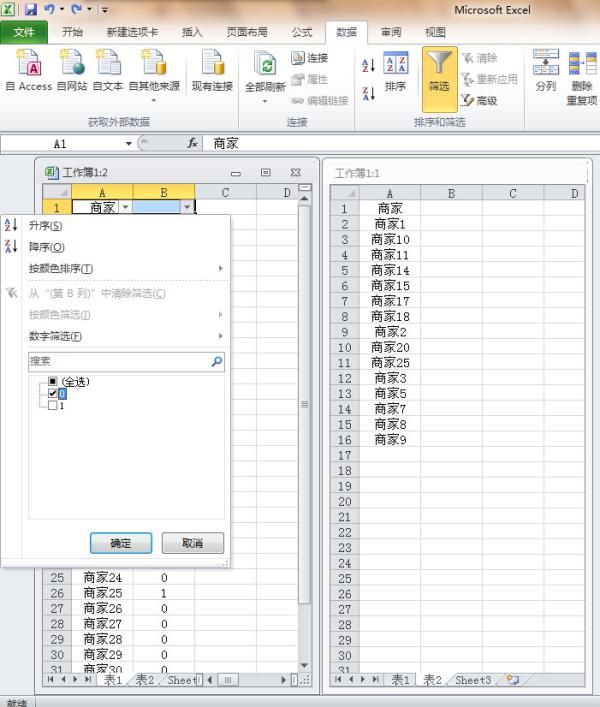Click the formula bar showing 商家
Screen dimensions: 600x707
[x=400, y=144]
